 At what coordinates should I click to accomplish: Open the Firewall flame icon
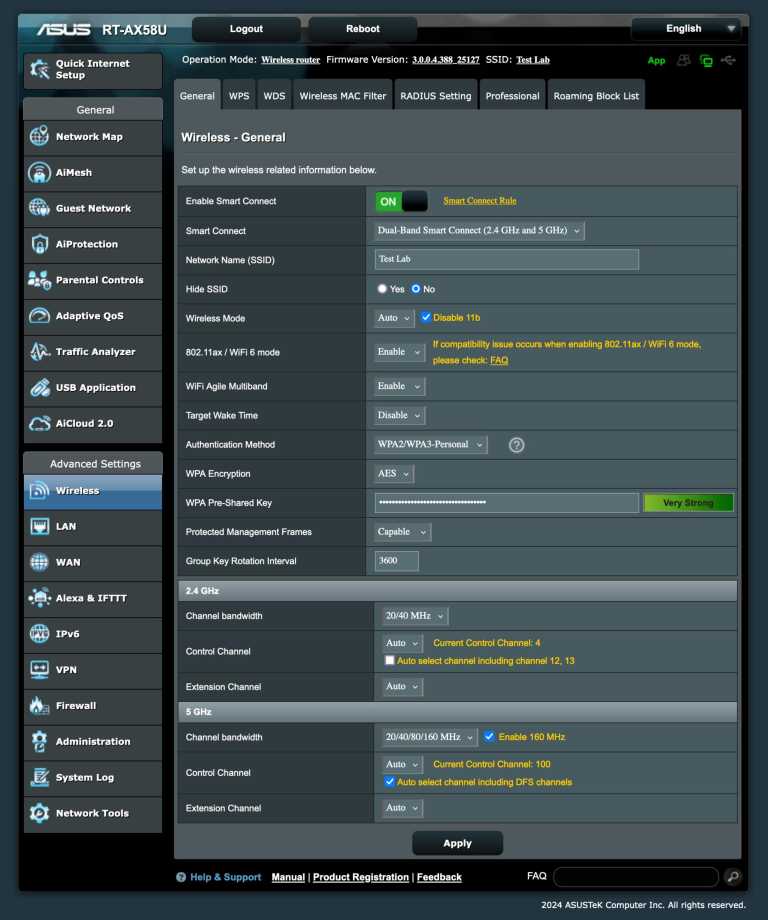coord(40,706)
